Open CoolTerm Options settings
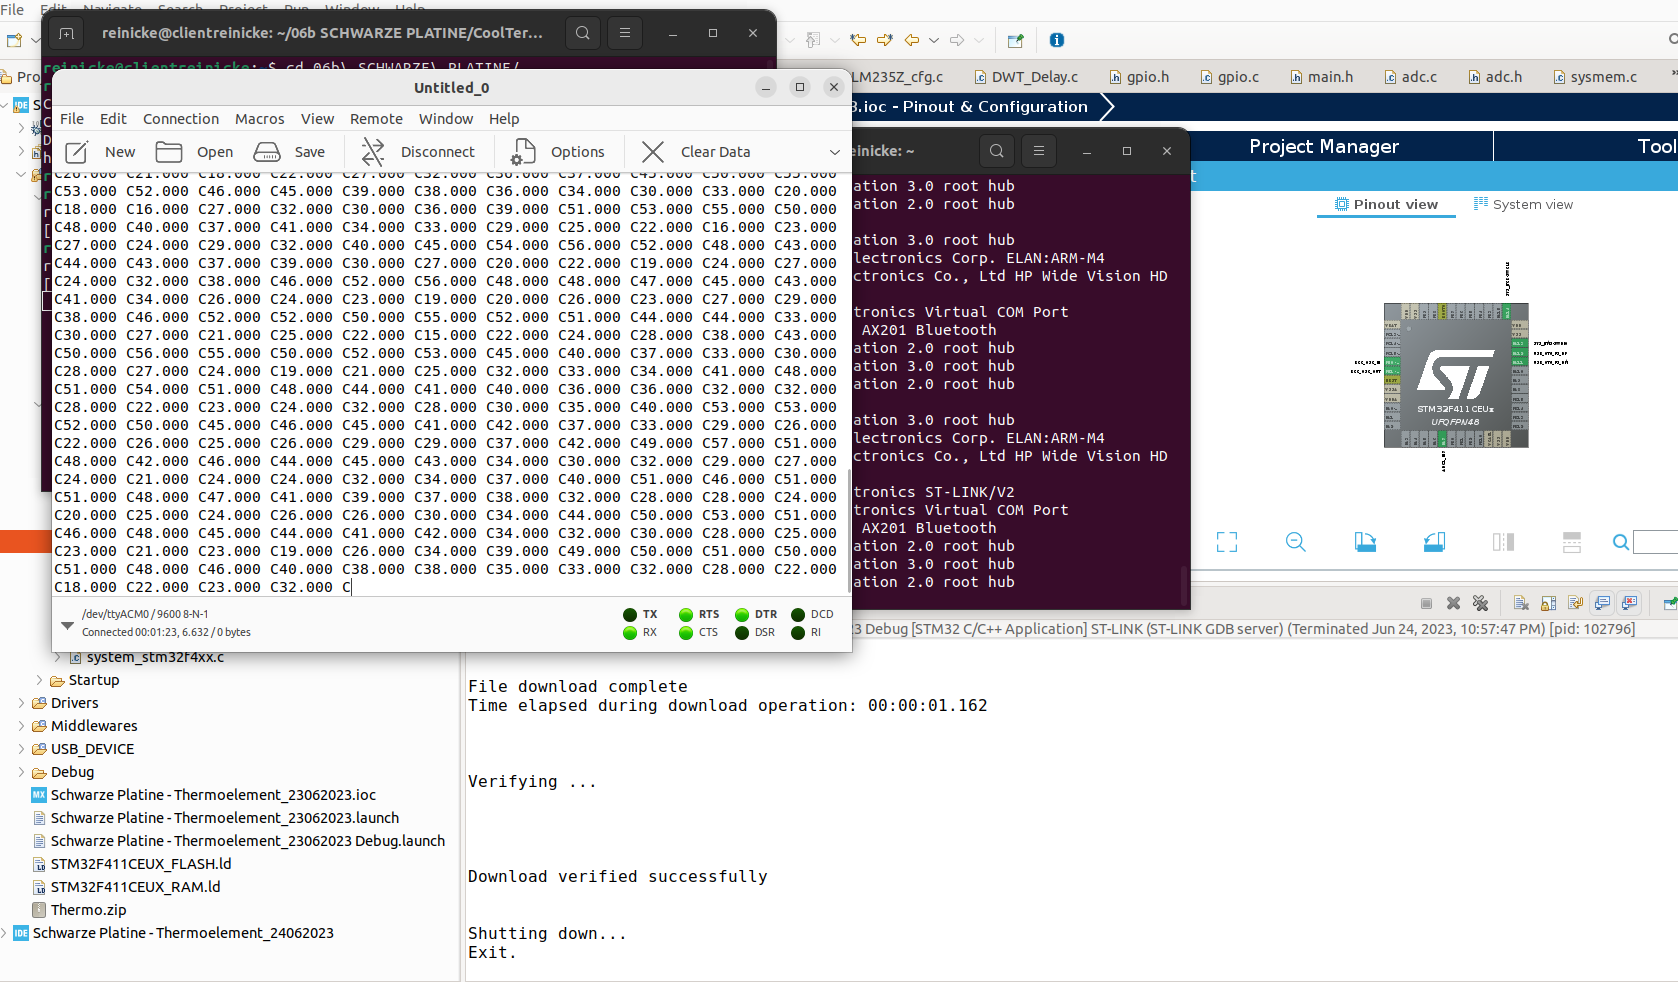The image size is (1678, 982). tap(523, 152)
